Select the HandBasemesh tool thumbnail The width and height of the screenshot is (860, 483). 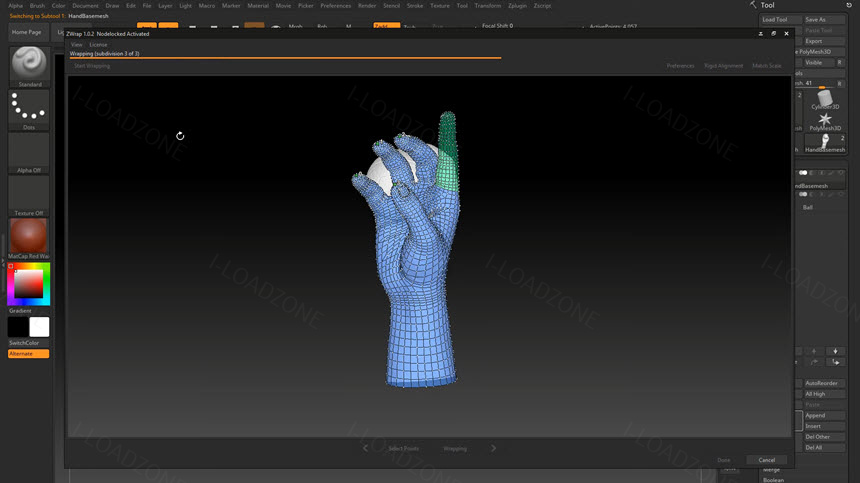(825, 144)
